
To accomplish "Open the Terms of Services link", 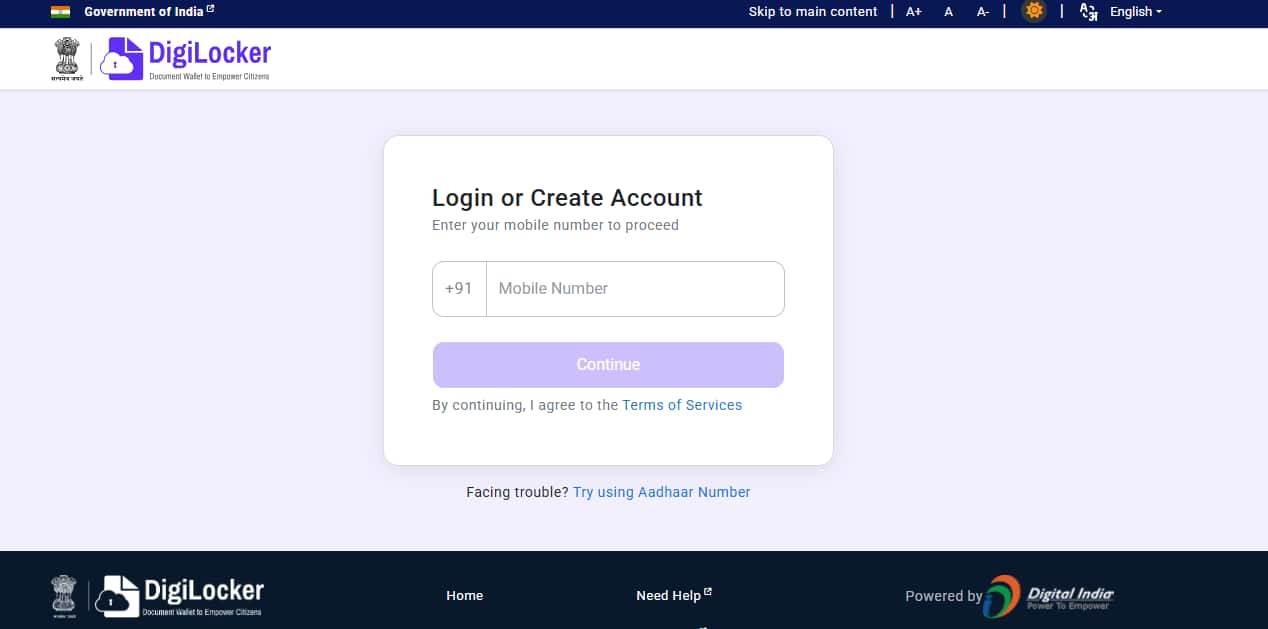I will (x=682, y=406).
